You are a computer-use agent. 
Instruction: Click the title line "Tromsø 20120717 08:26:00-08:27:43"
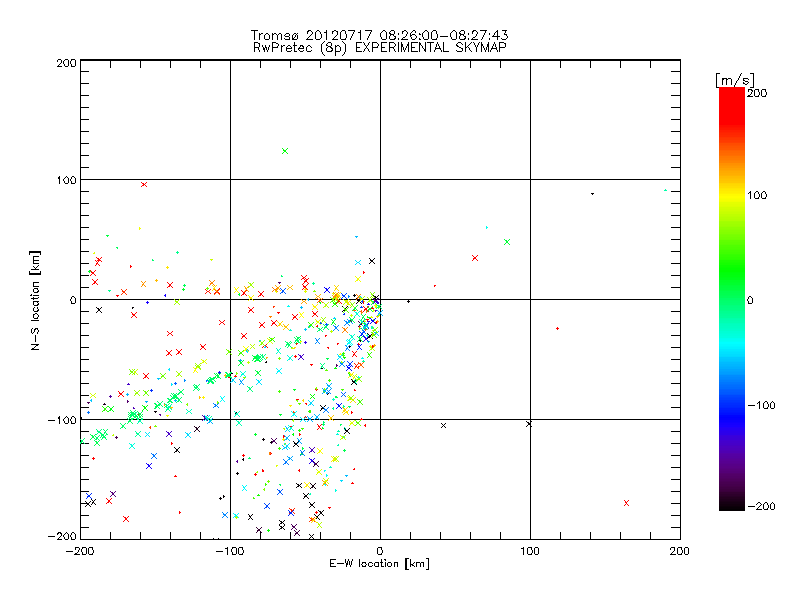[379, 35]
